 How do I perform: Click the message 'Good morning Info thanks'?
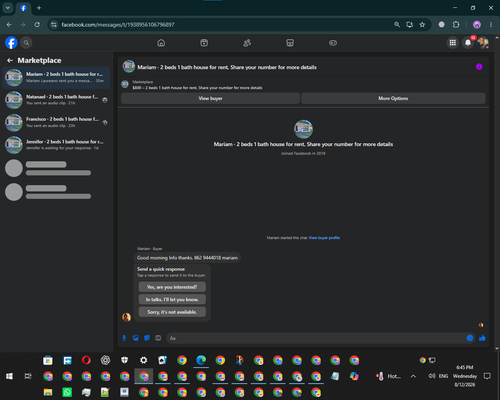pos(187,258)
